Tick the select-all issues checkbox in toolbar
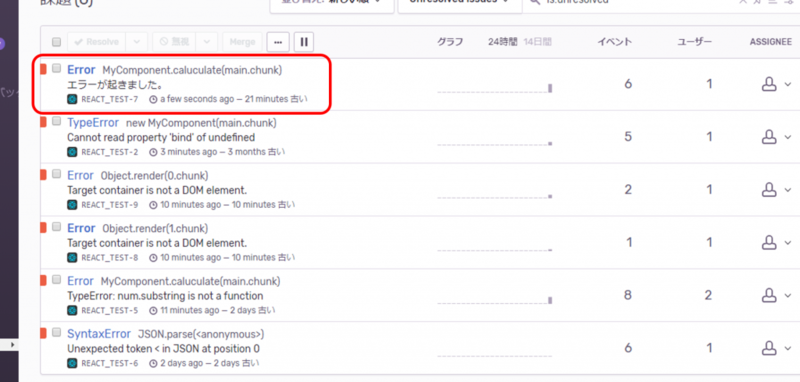800x382 pixels. 57,42
